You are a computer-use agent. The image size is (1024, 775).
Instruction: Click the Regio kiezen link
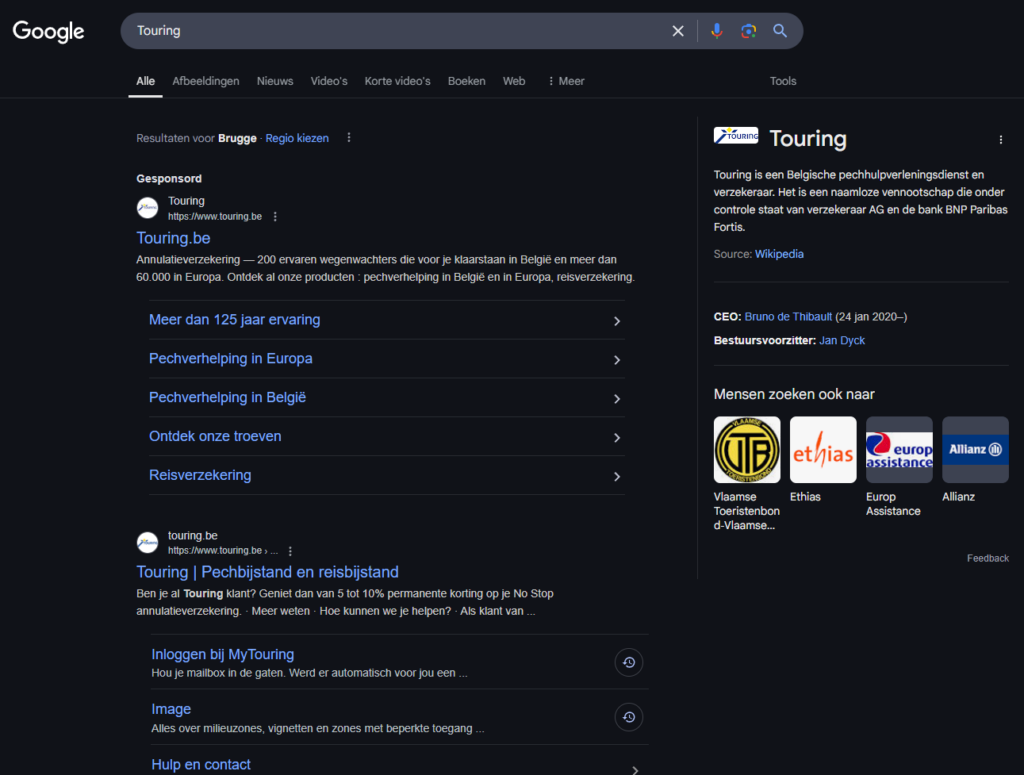coord(297,138)
